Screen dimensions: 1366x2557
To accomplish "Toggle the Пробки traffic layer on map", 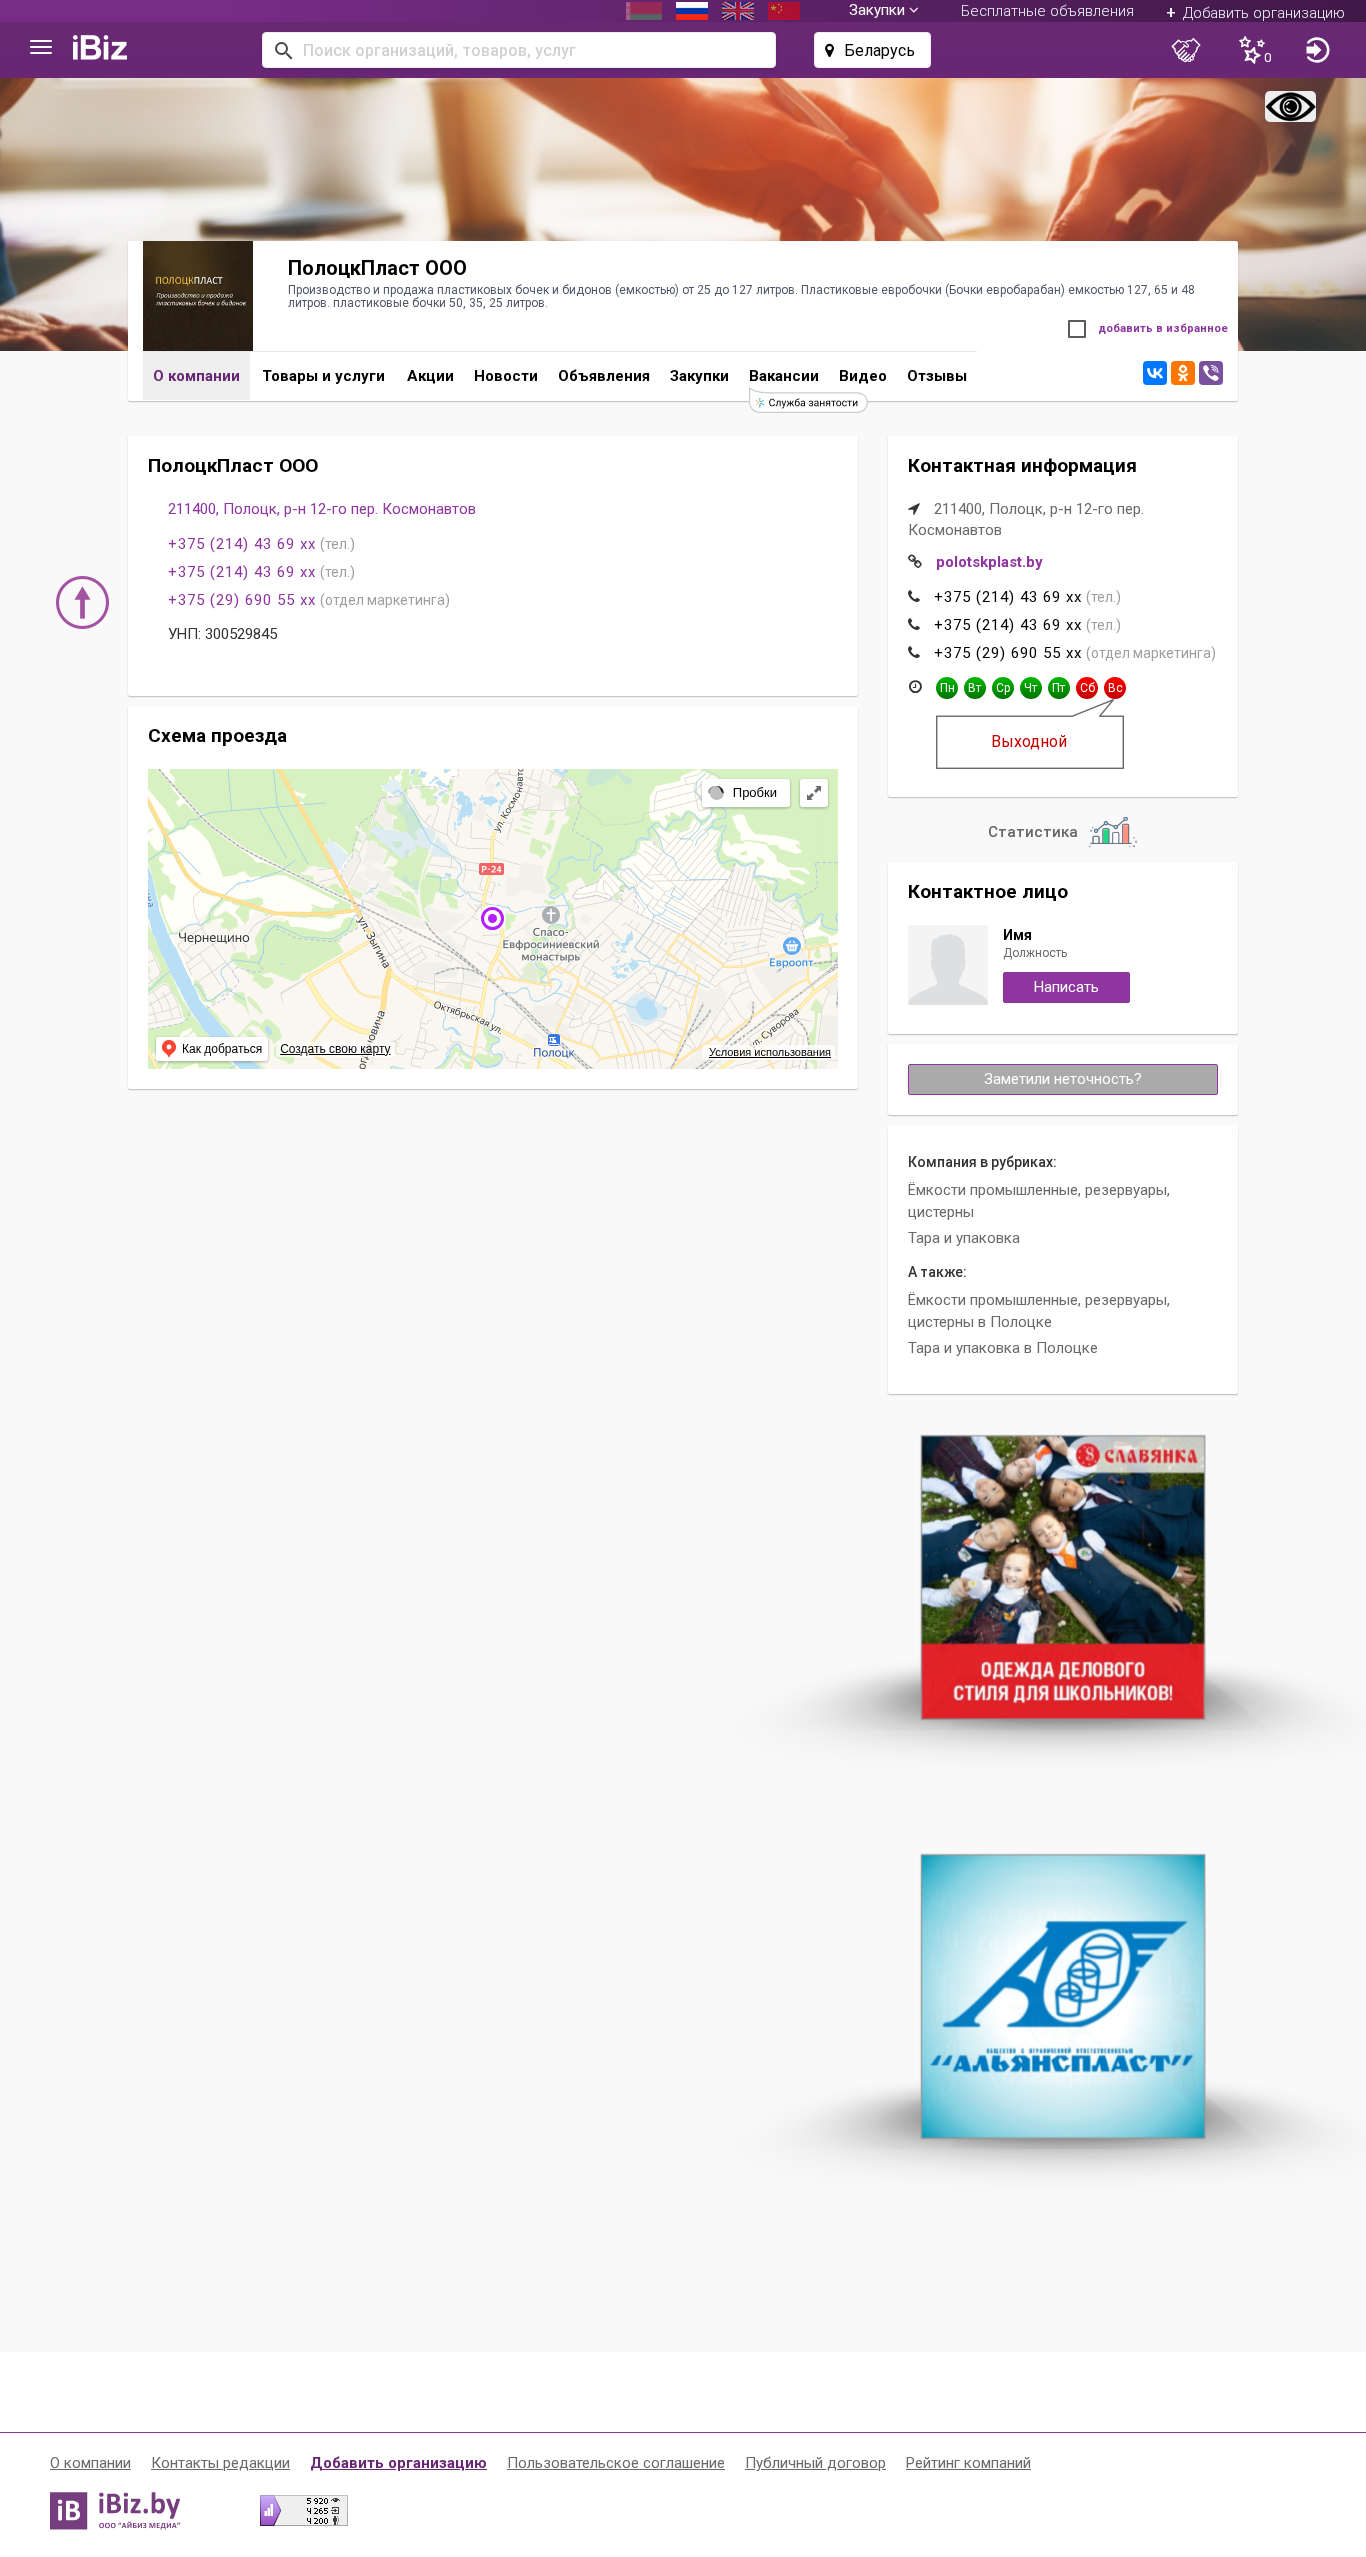I will coord(745,793).
